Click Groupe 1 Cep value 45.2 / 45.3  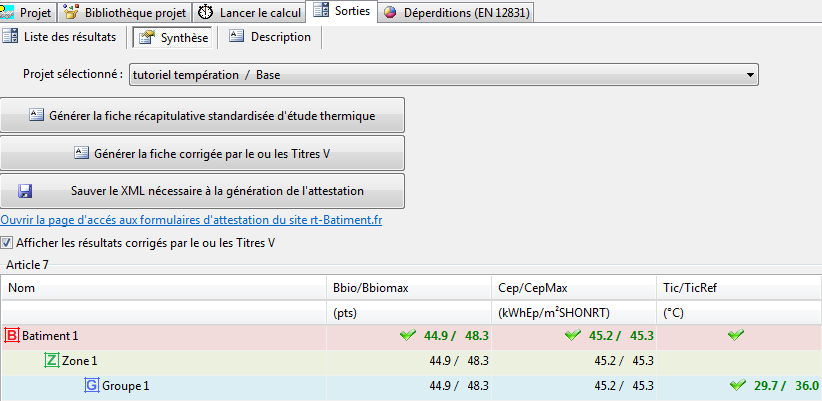[624, 386]
